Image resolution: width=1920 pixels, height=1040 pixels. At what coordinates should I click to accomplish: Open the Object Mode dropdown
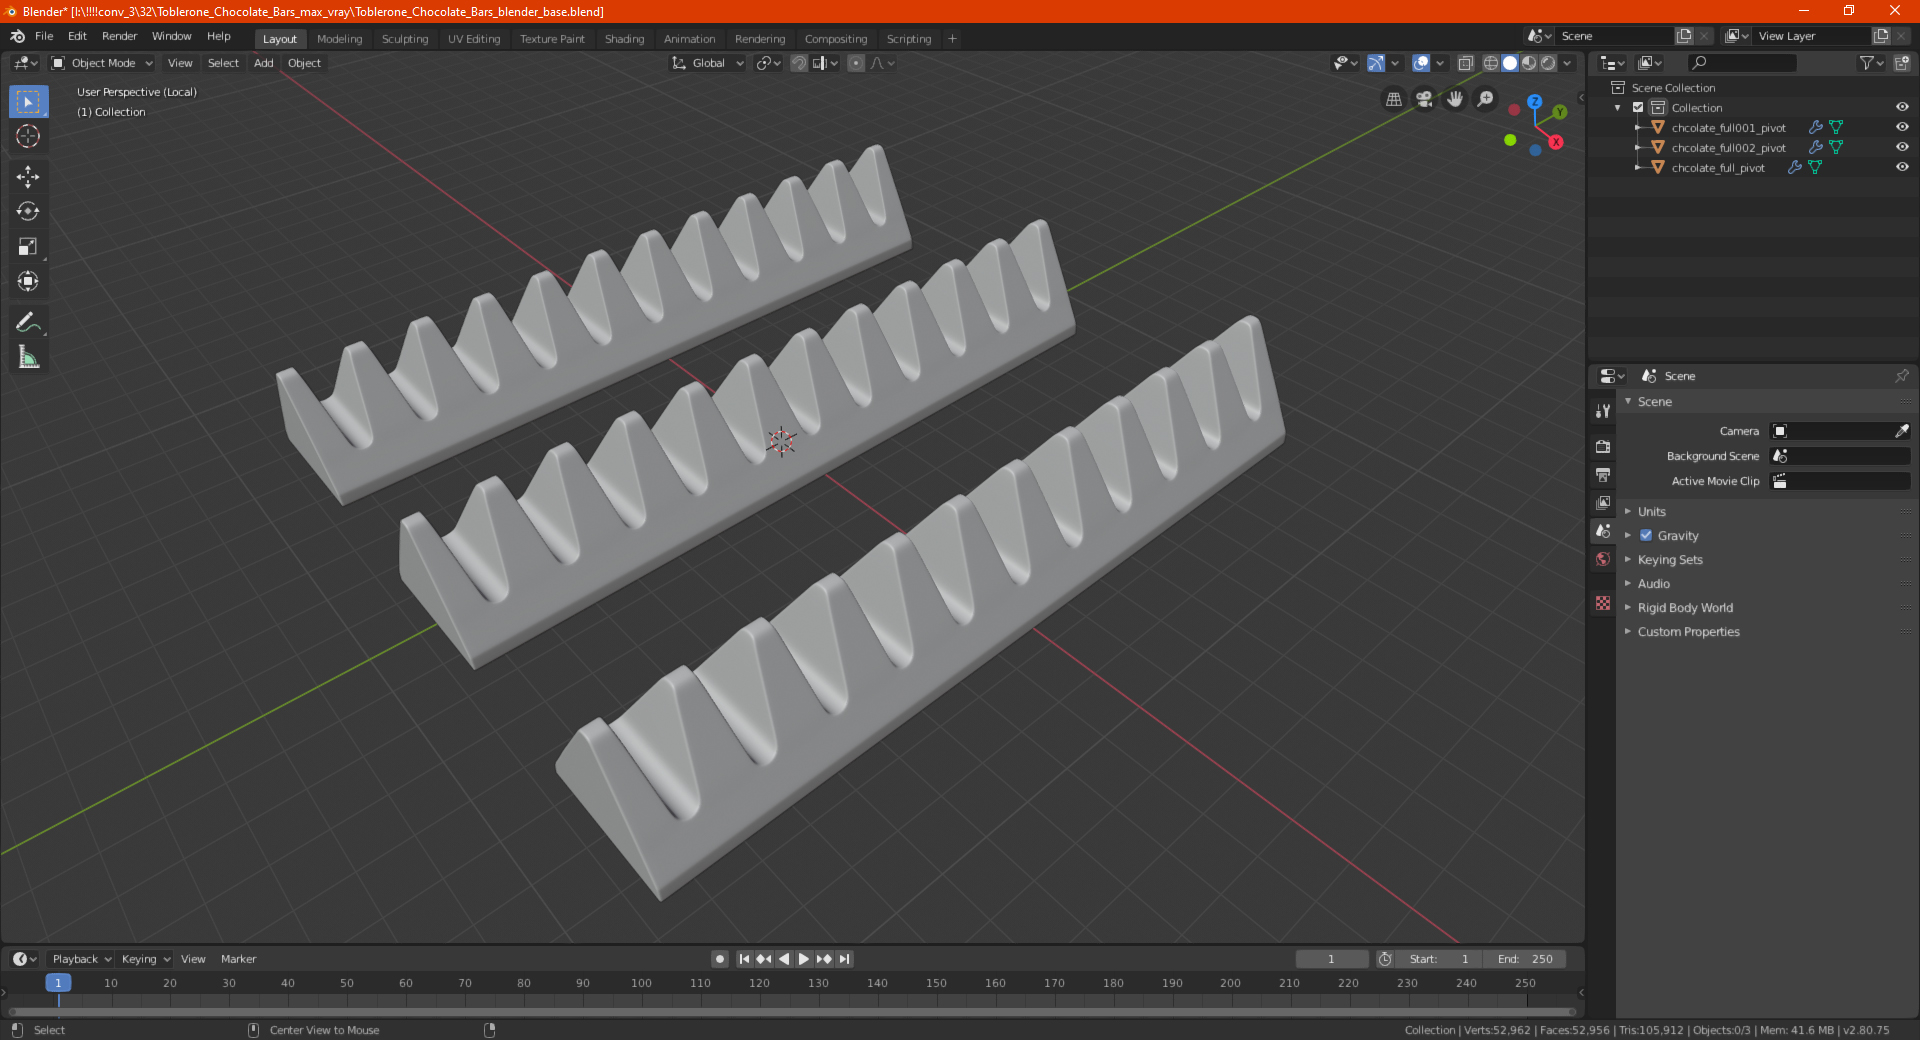point(102,63)
